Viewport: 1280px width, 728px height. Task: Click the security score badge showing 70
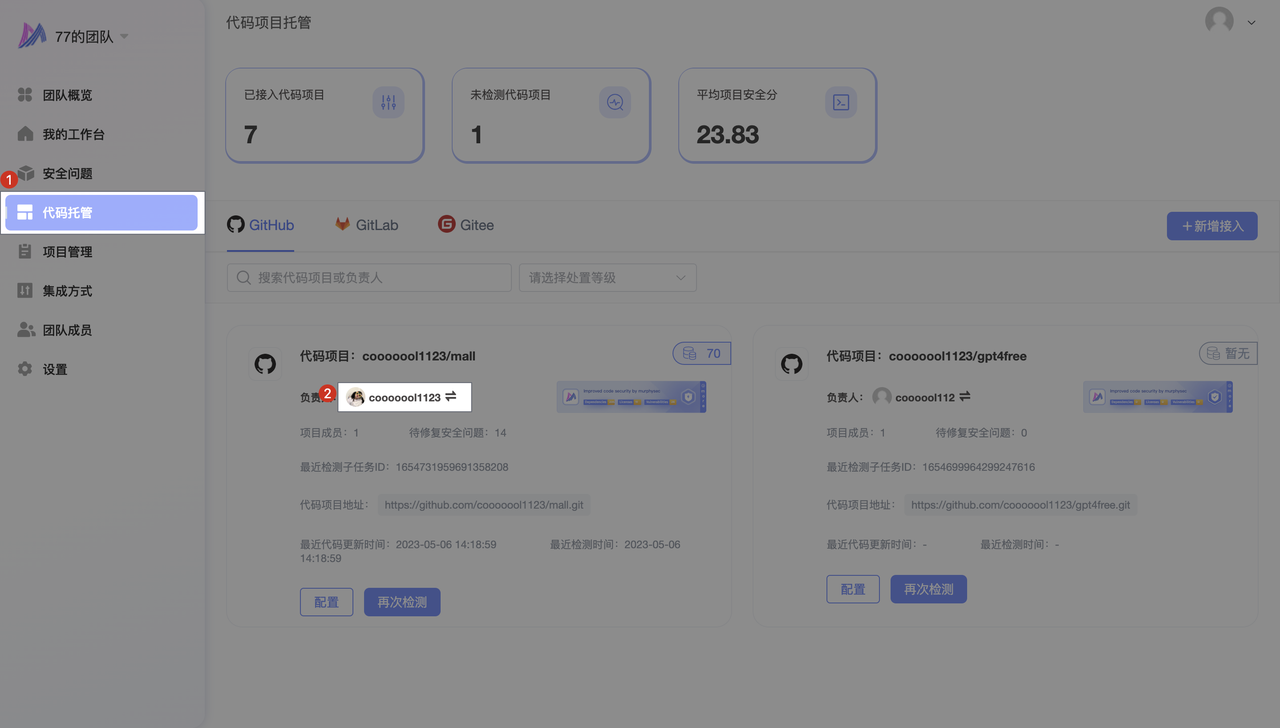[x=702, y=353]
